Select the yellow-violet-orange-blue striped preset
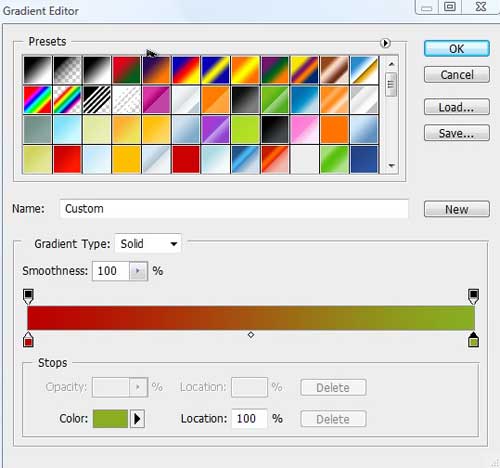 pos(304,70)
